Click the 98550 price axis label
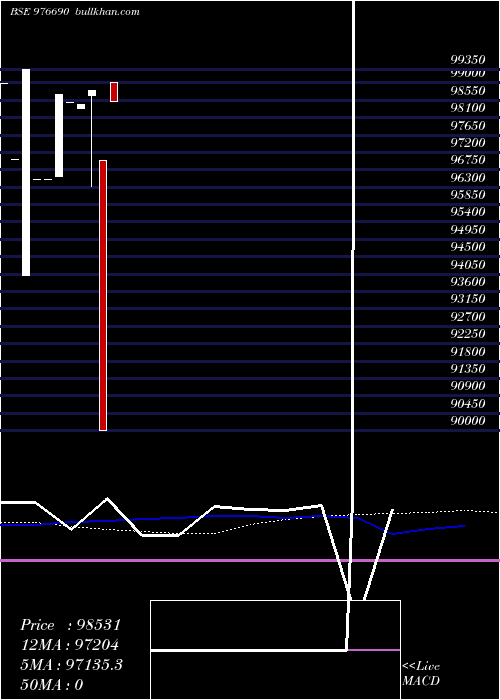 pyautogui.click(x=467, y=91)
